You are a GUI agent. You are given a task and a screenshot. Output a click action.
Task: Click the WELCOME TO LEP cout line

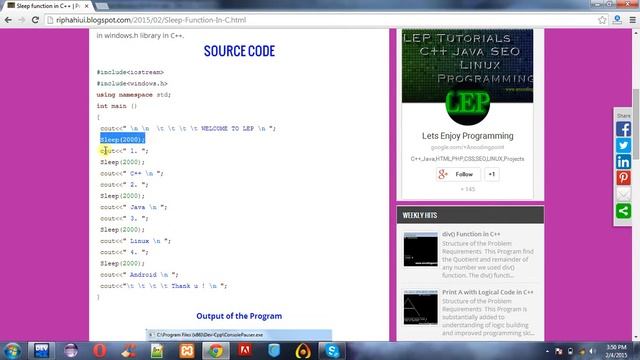(x=188, y=129)
